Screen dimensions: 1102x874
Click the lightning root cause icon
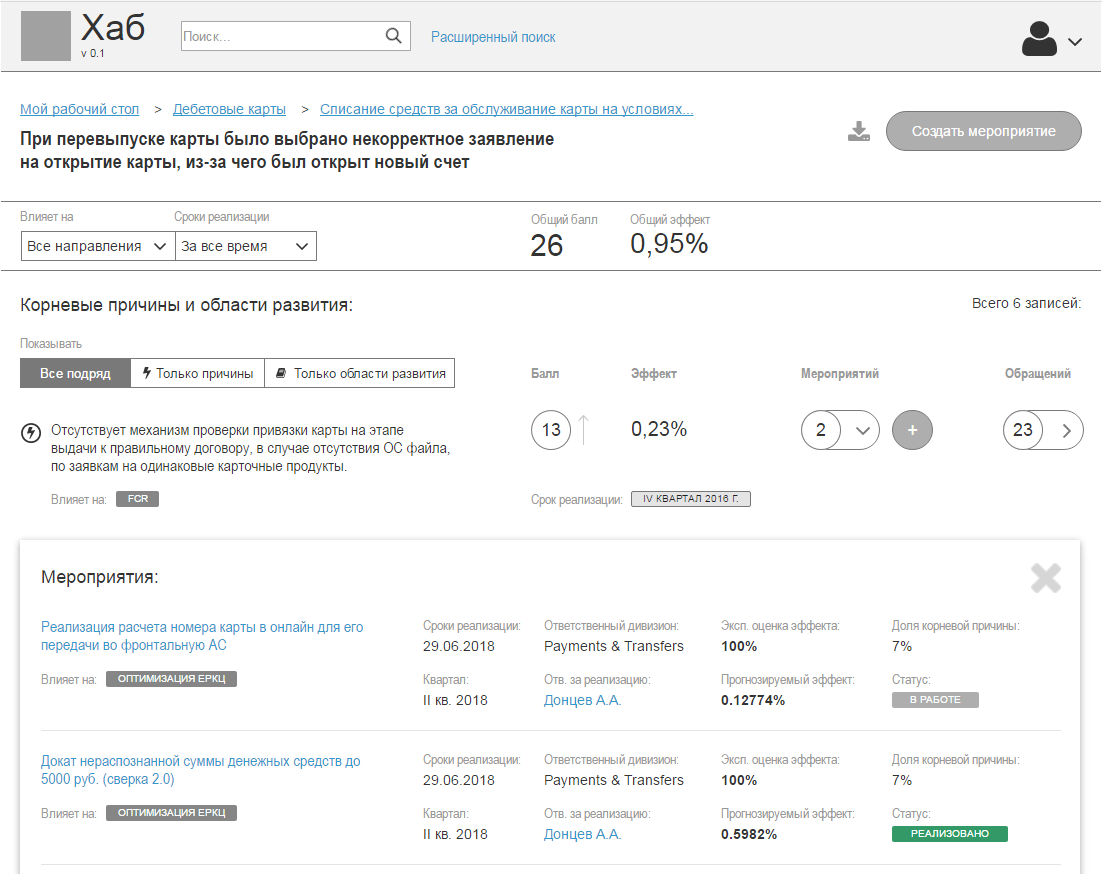28,432
